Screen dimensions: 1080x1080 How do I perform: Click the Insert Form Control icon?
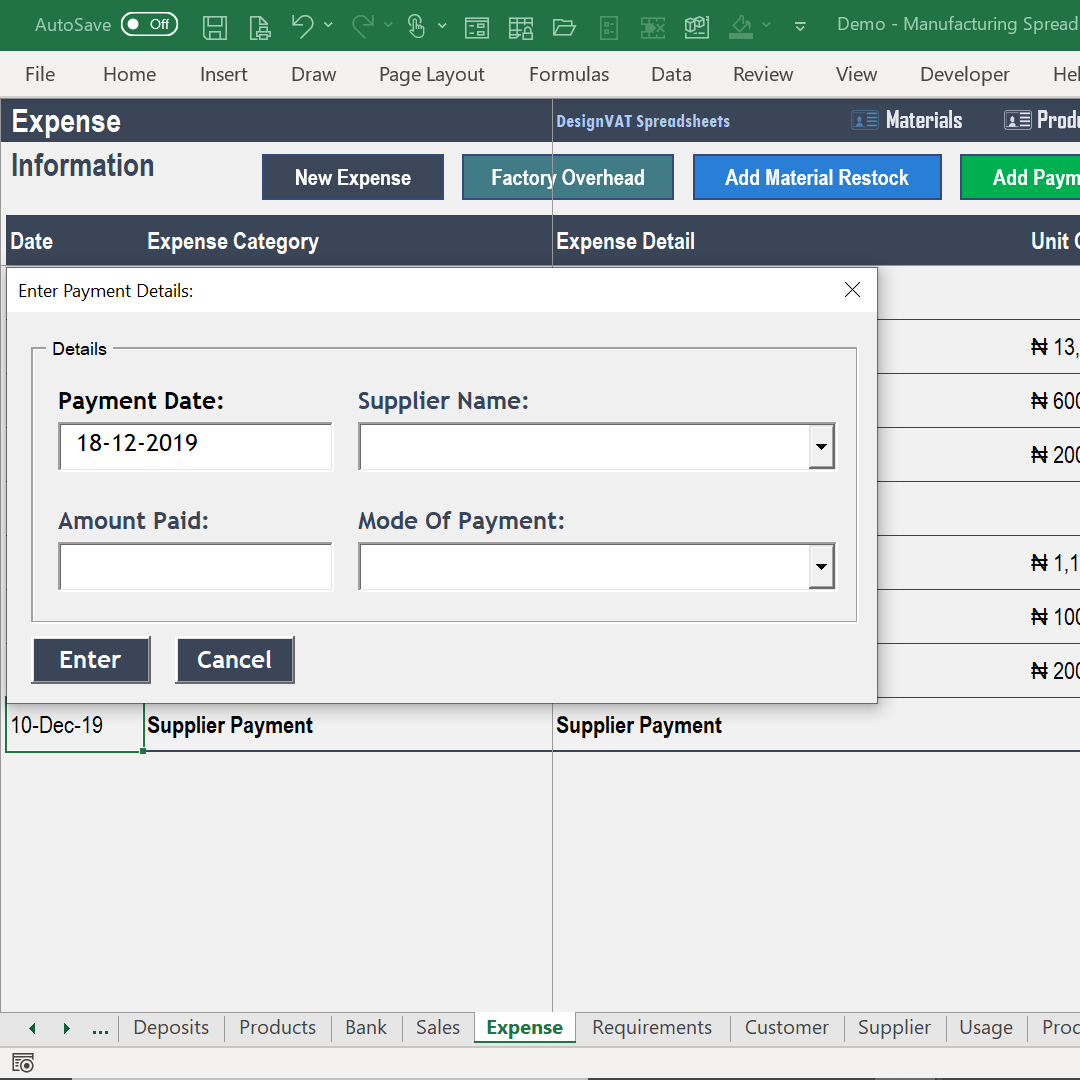click(x=477, y=27)
